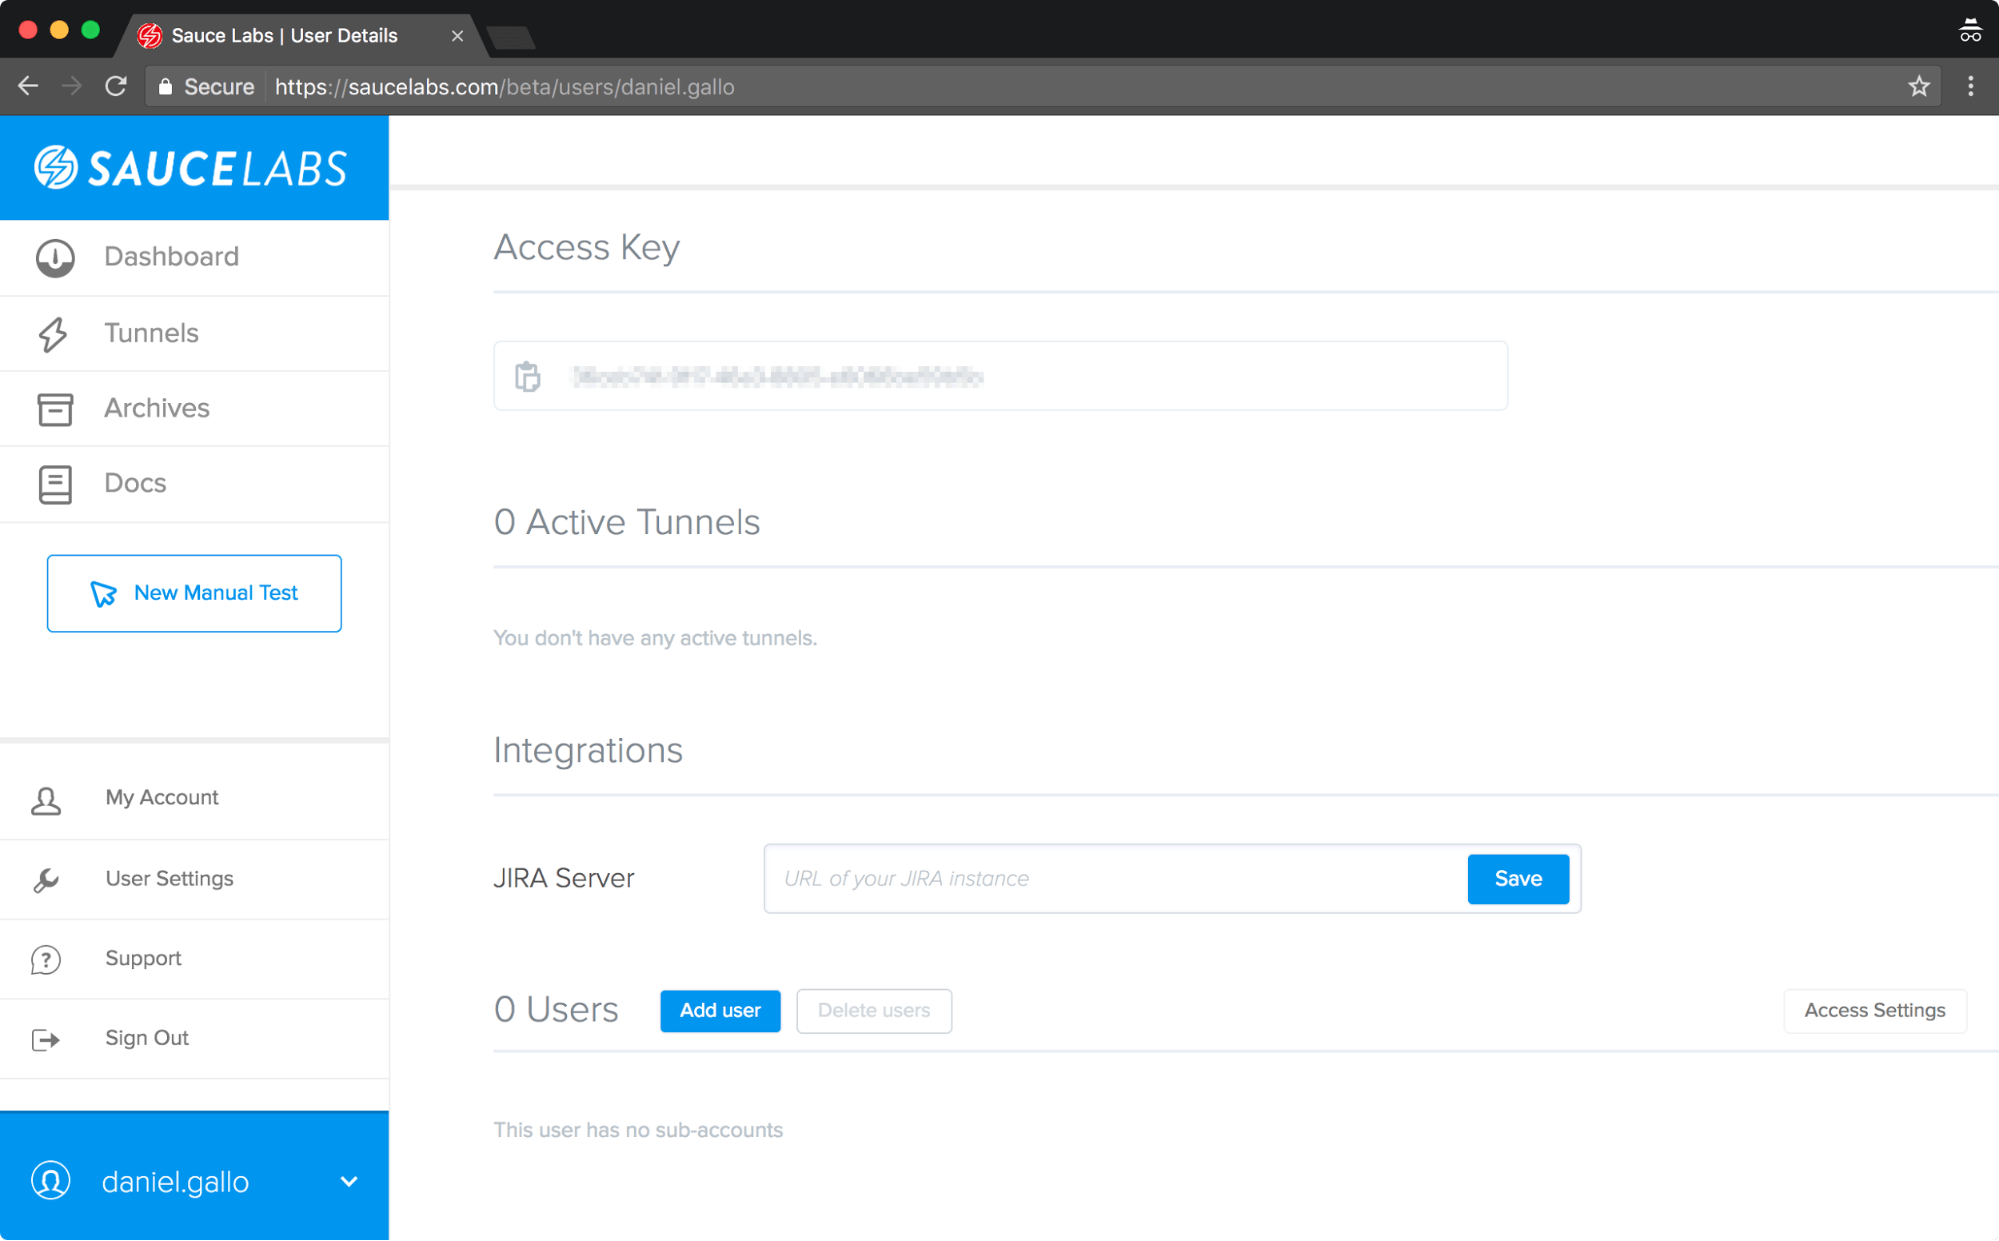Open the Docs menu item
This screenshot has height=1241, width=1999.
click(x=194, y=484)
